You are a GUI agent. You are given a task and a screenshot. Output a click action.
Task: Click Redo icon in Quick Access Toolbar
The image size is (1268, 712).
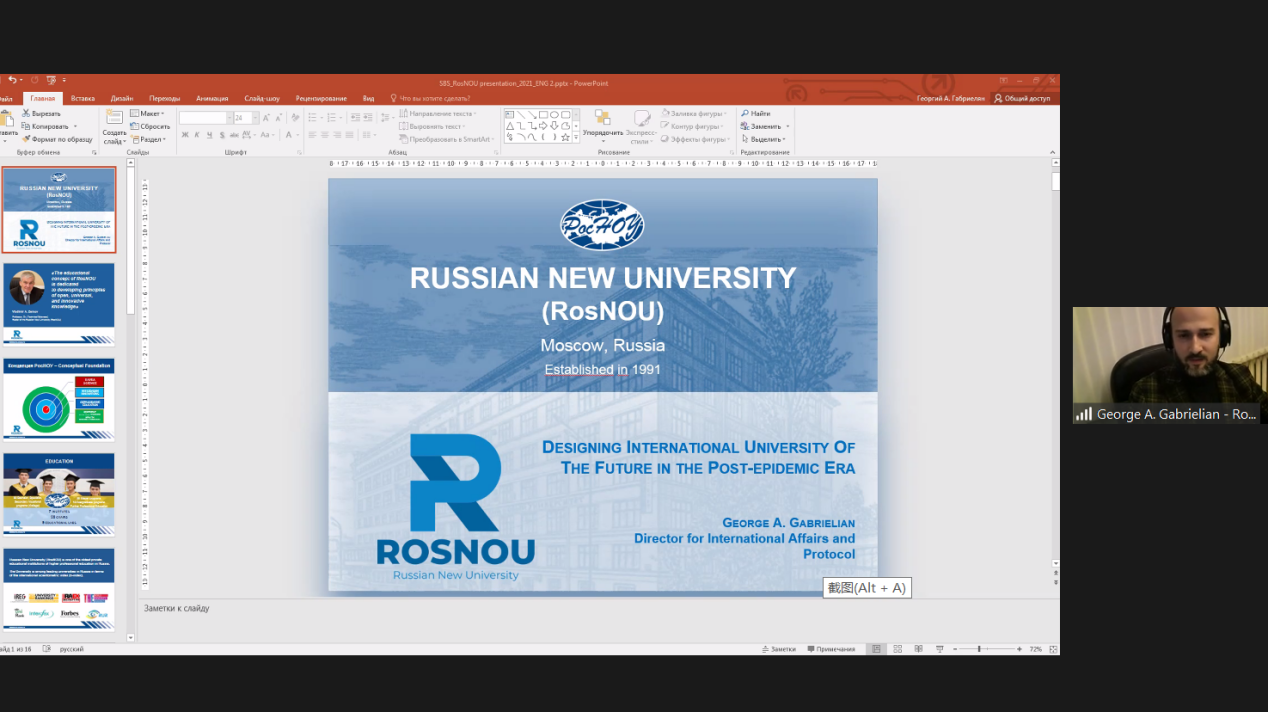click(34, 80)
